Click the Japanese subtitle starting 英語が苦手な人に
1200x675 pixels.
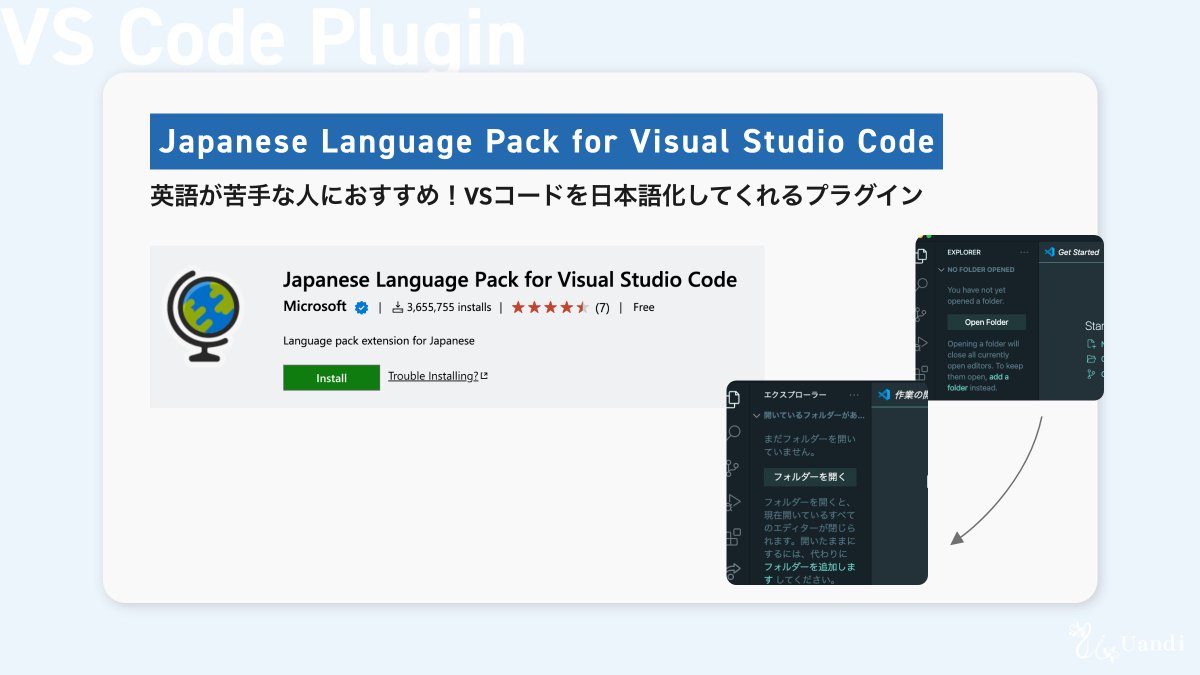click(536, 195)
